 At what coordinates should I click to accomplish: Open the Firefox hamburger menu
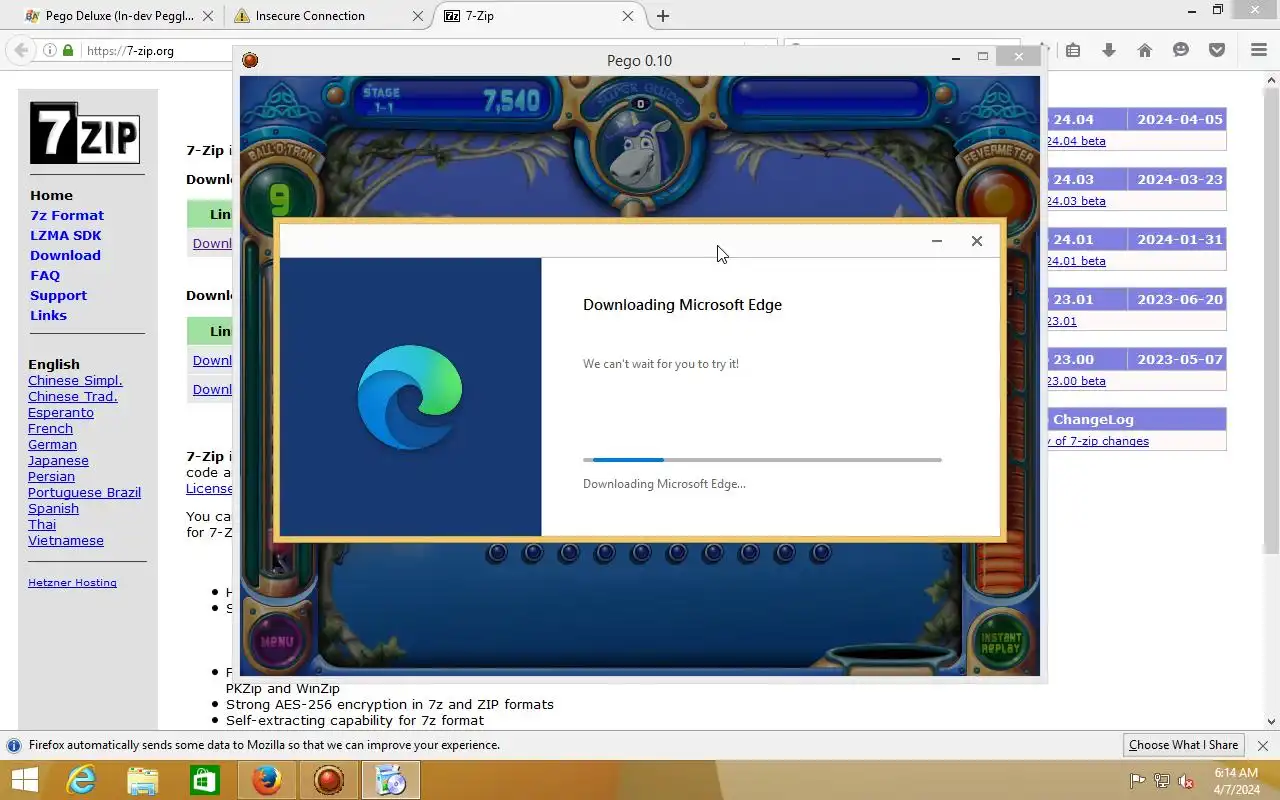(x=1259, y=50)
